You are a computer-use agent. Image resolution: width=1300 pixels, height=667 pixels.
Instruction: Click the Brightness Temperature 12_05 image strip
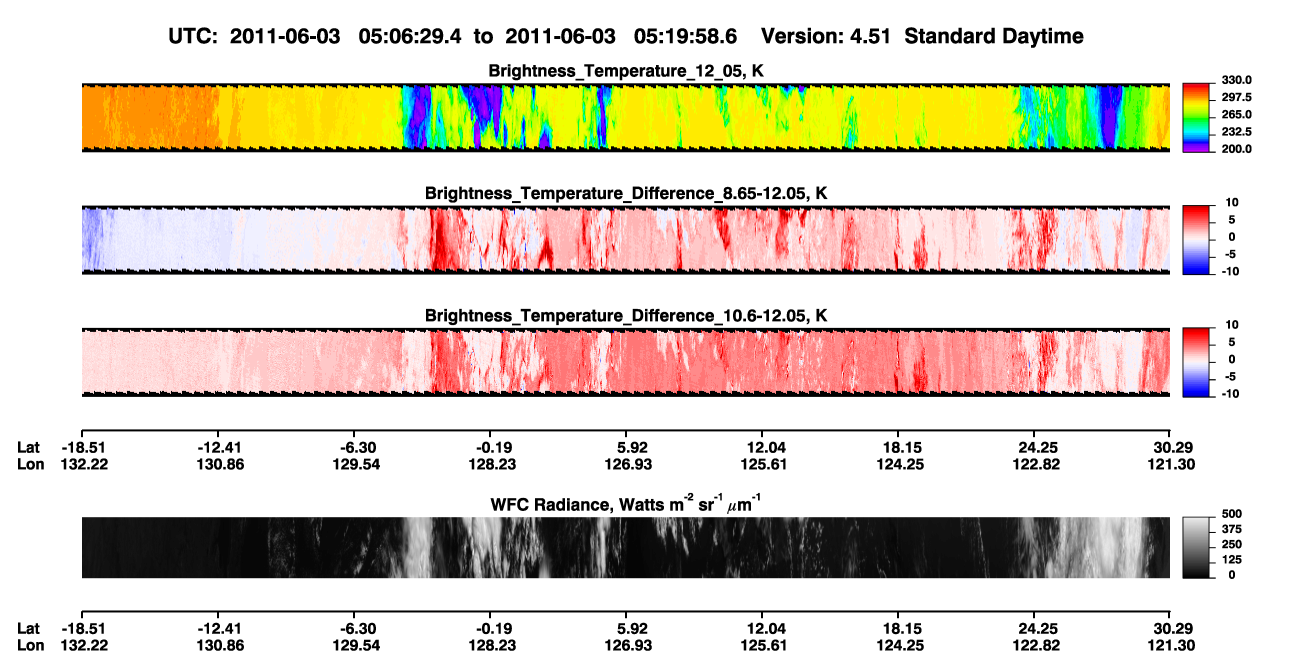tap(626, 117)
